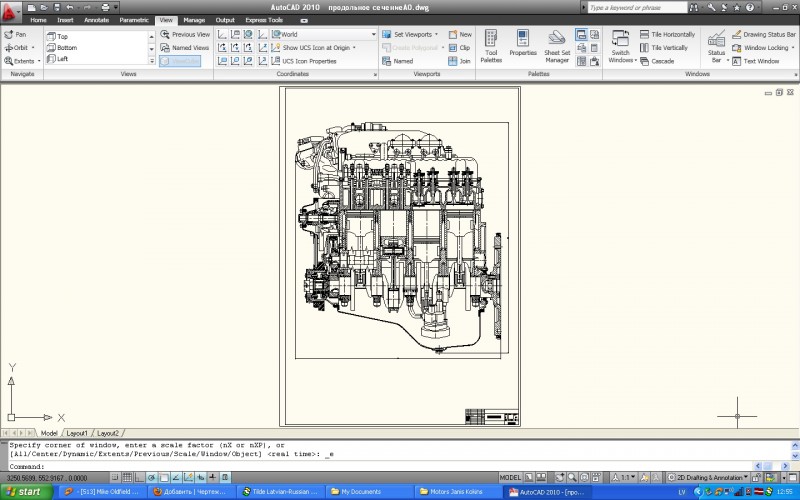
Task: Open the World UCS combo box
Action: coord(323,34)
